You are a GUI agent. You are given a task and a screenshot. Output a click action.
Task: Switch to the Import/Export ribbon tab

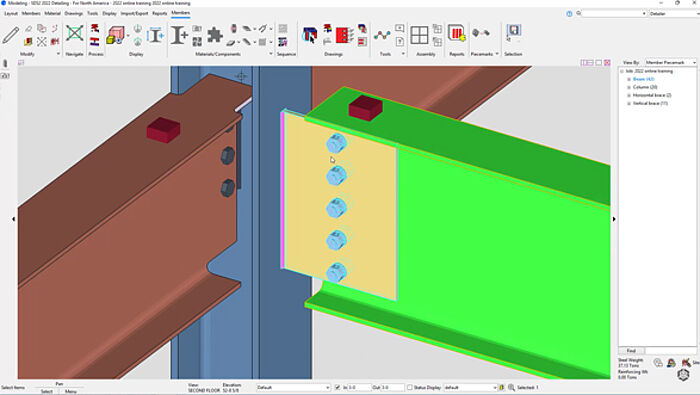134,13
